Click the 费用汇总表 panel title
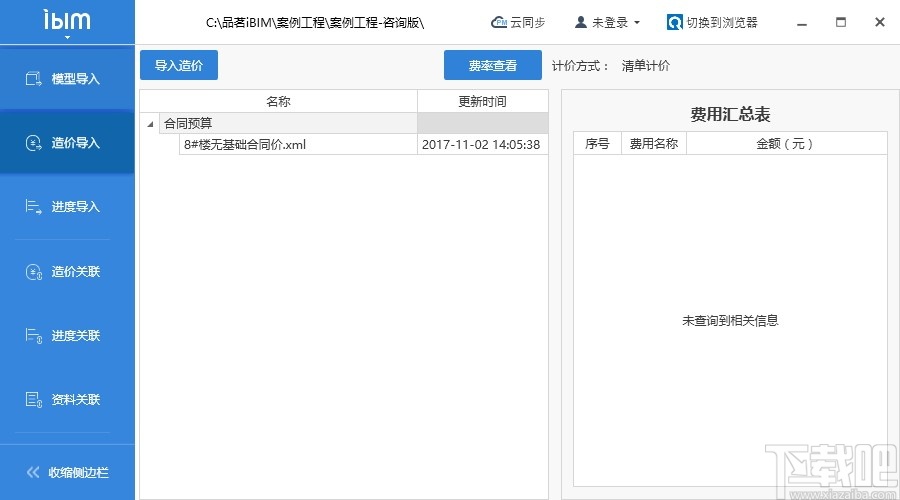The image size is (900, 500). pyautogui.click(x=730, y=114)
